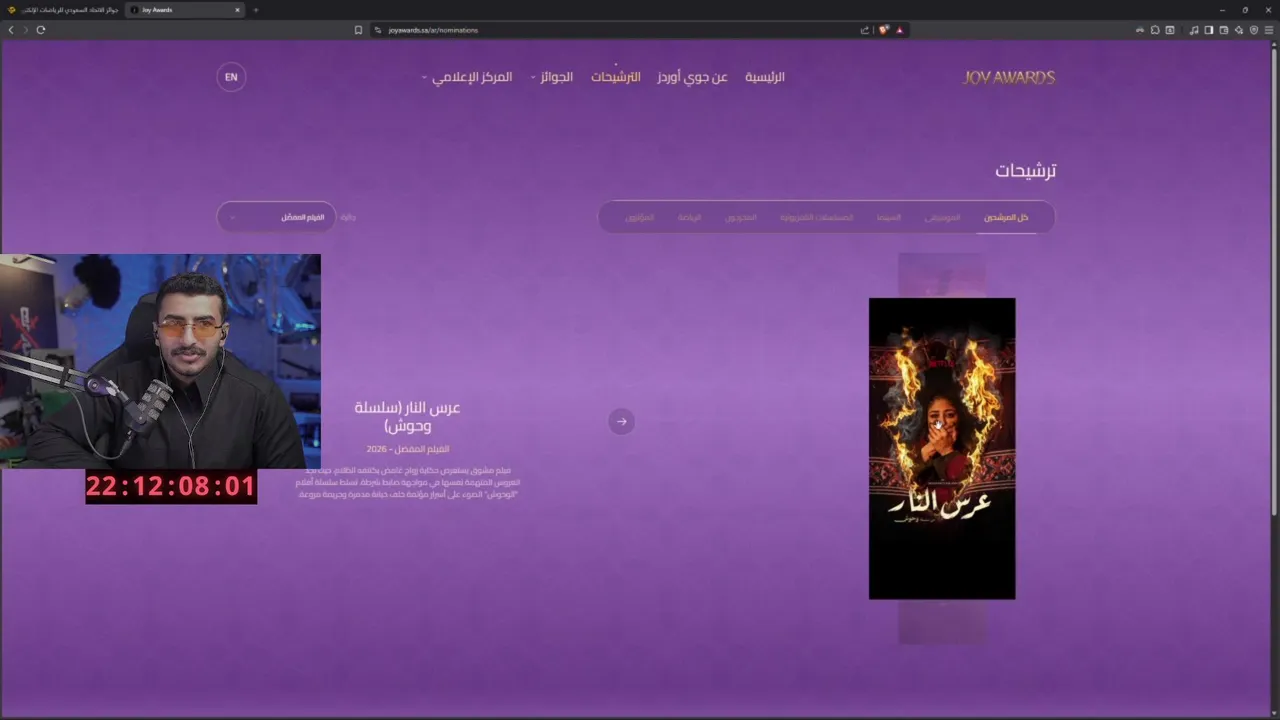This screenshot has width=1280, height=720.
Task: Open the media control music note icon
Action: (x=1194, y=30)
